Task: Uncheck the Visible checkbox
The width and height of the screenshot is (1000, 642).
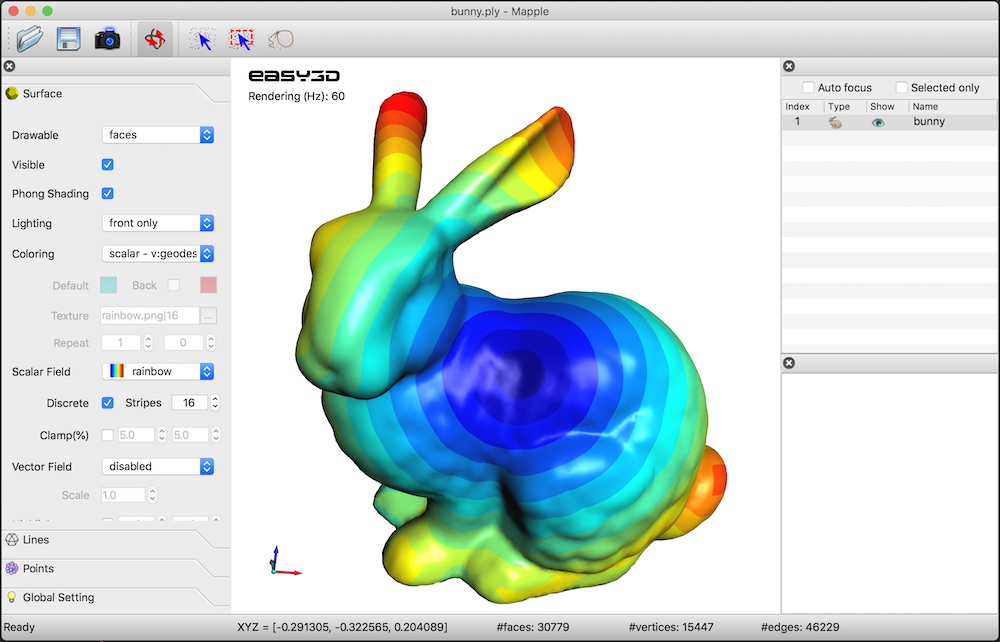Action: point(108,164)
